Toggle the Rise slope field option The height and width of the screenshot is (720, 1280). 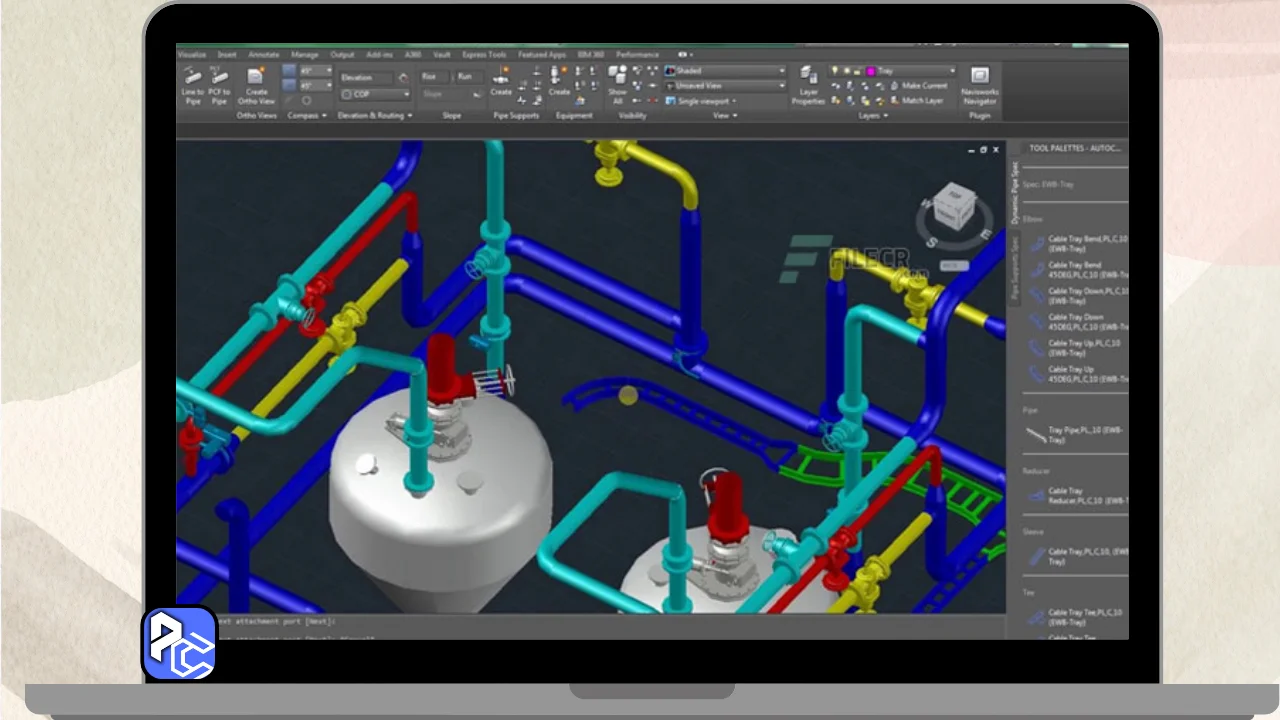tap(431, 77)
